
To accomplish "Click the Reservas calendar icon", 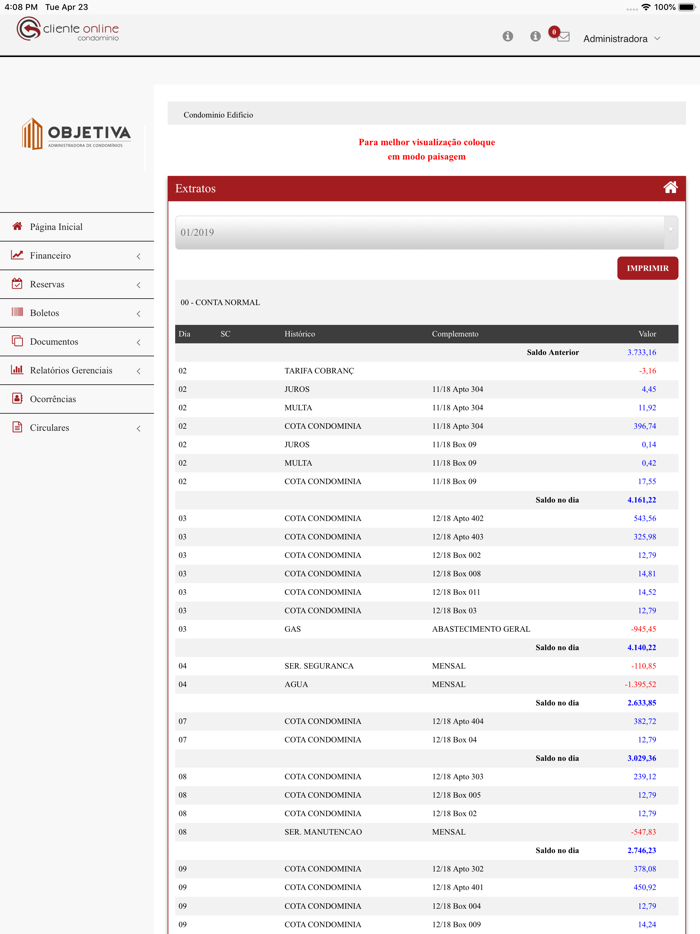I will [17, 284].
